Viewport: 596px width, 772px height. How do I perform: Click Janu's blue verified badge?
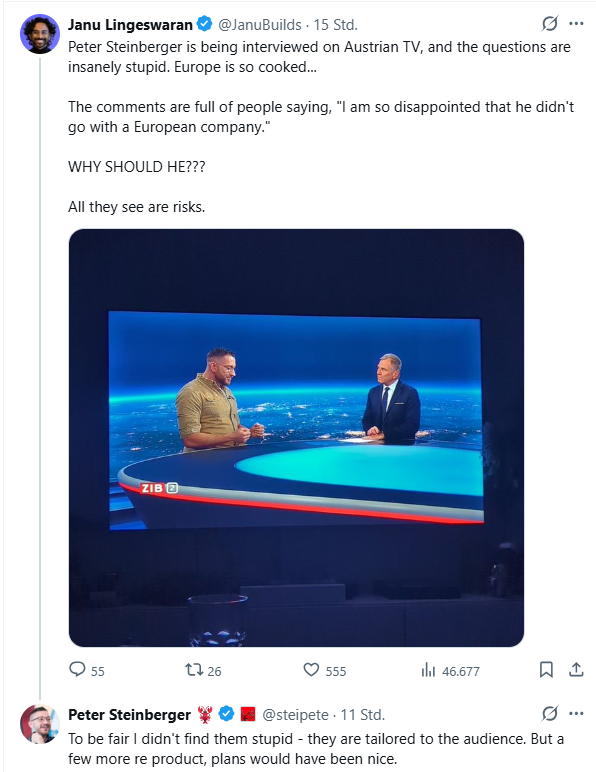point(204,24)
